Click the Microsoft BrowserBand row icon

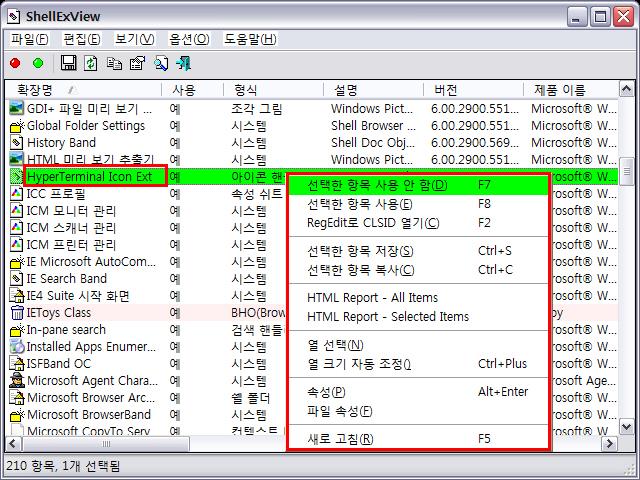(x=16, y=415)
